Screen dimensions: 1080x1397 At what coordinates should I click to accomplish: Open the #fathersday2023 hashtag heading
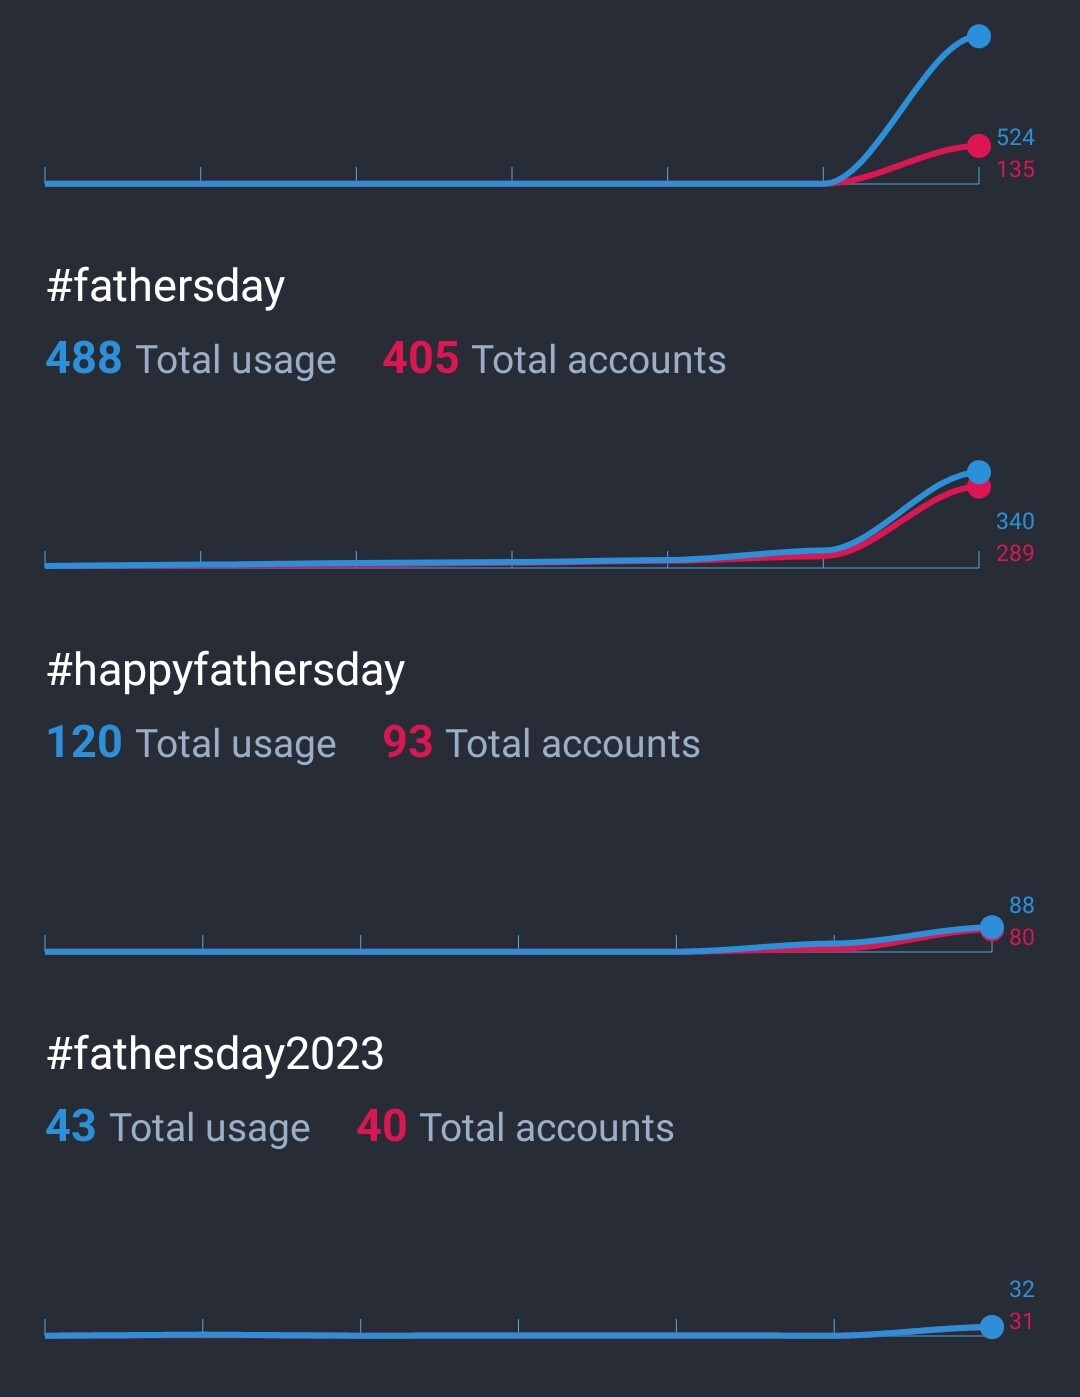pos(215,1054)
